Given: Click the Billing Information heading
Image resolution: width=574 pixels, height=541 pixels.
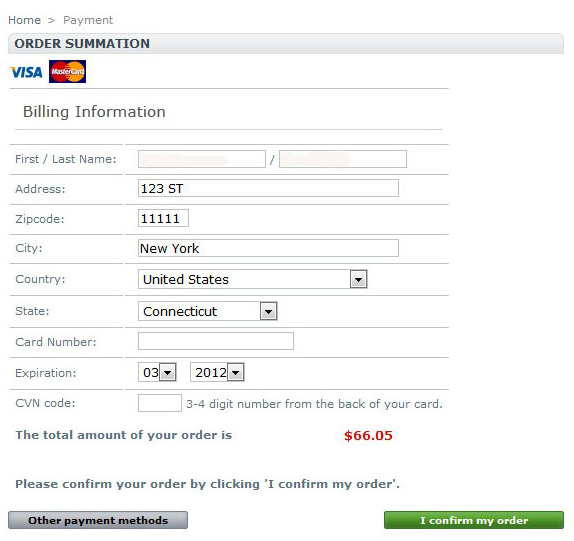Looking at the screenshot, I should tap(94, 112).
